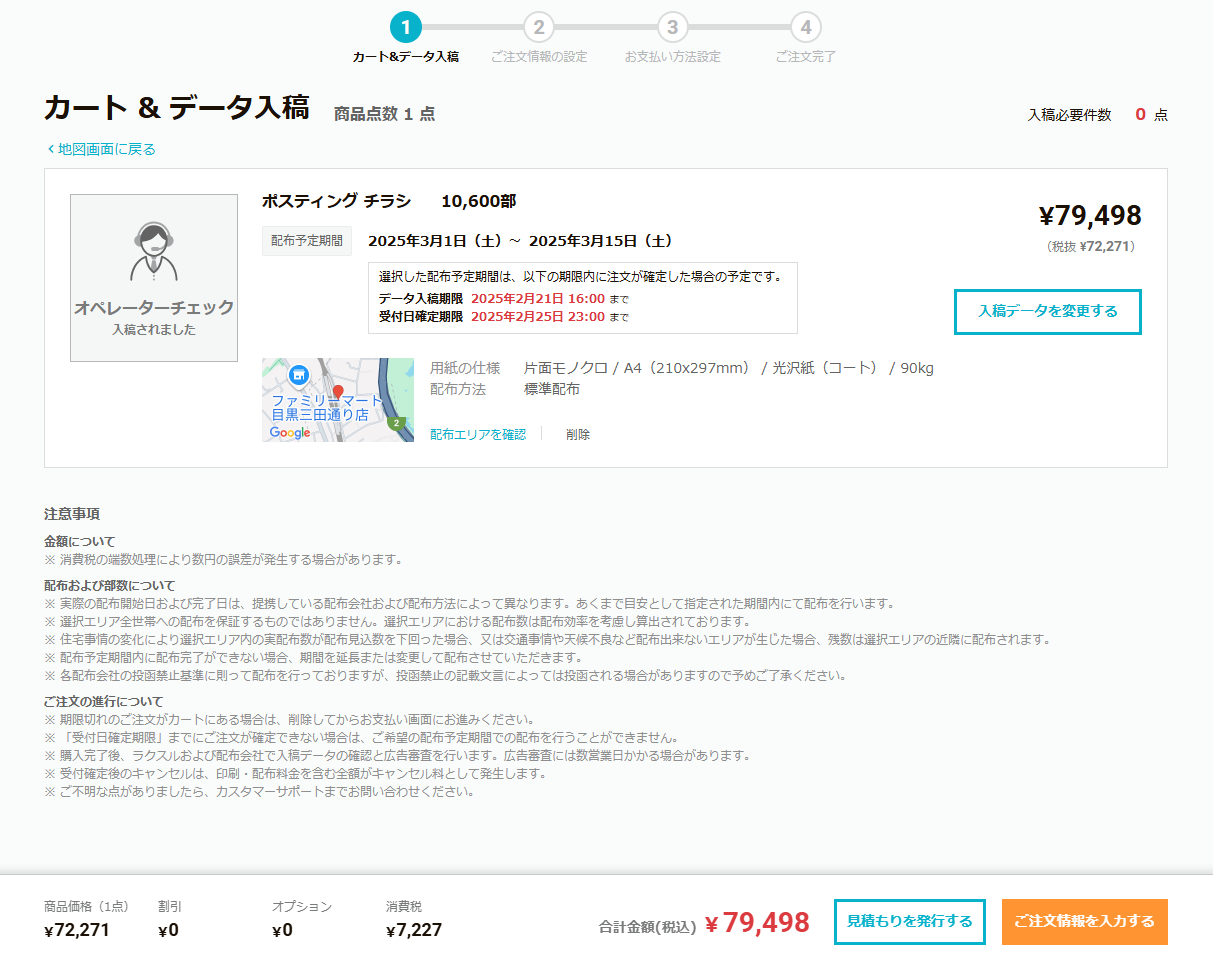Viewport: 1213px width, 967px height.
Task: Click the tax-excluded price 税抜 ¥72,271
Action: tap(1091, 246)
